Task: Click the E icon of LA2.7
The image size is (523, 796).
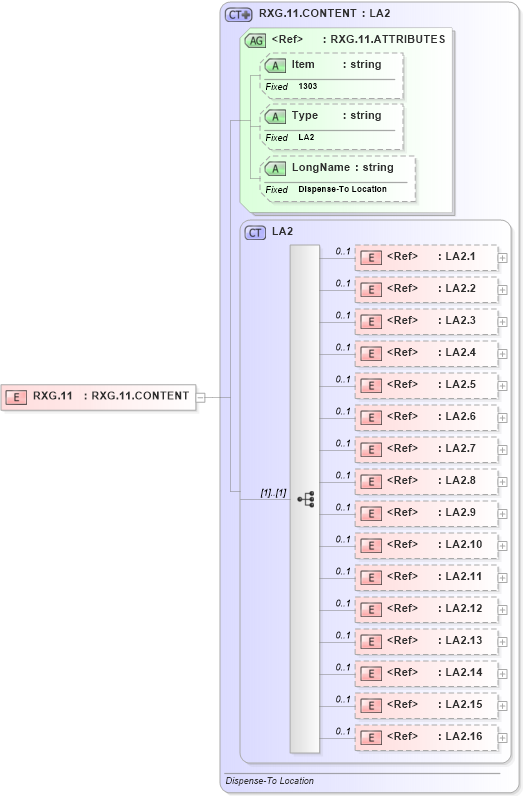Action: [371, 450]
